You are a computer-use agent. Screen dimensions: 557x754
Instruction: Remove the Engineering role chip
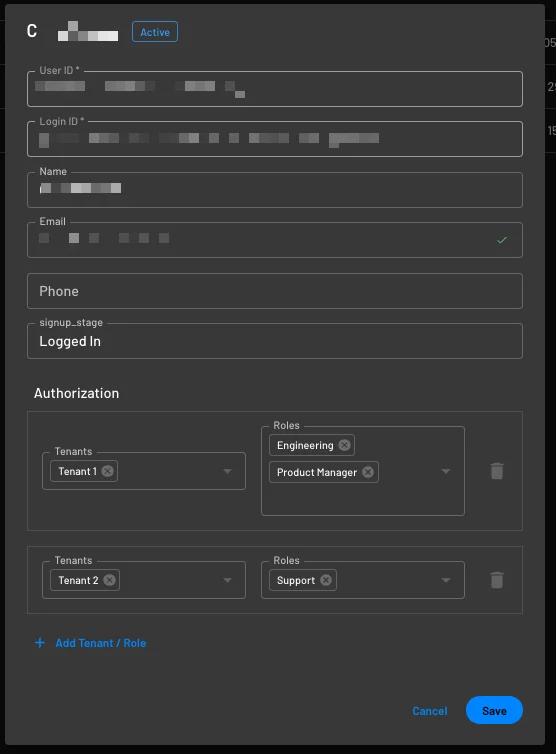344,445
